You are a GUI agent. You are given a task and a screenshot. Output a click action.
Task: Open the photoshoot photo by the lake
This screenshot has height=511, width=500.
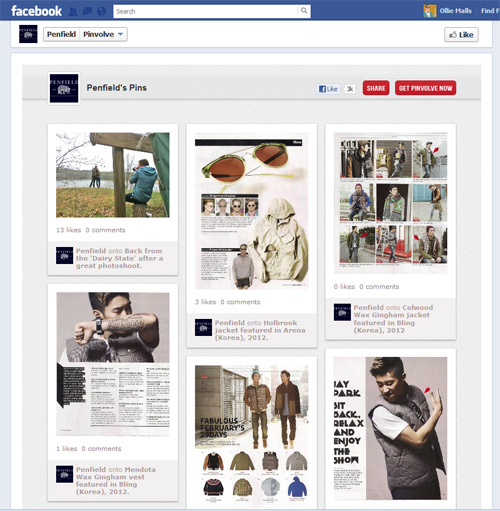[113, 175]
